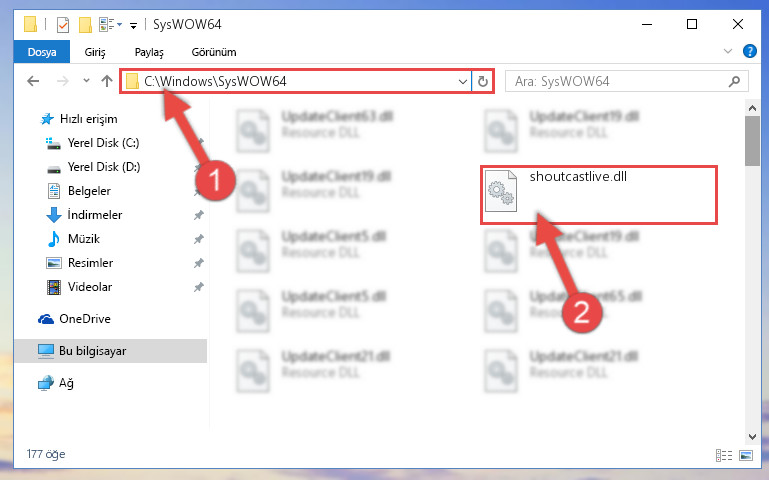Click the Back navigation arrow

pyautogui.click(x=33, y=81)
